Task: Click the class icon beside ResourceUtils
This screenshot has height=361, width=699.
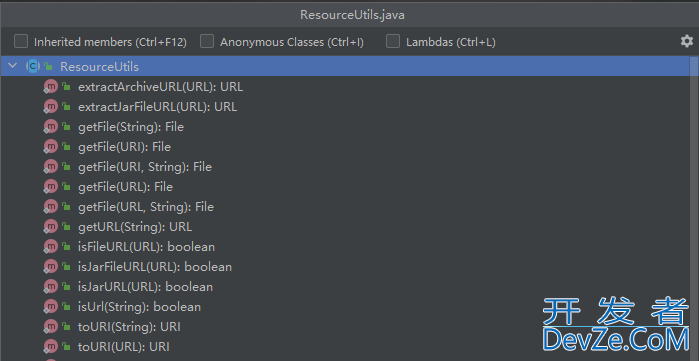Action: point(33,66)
